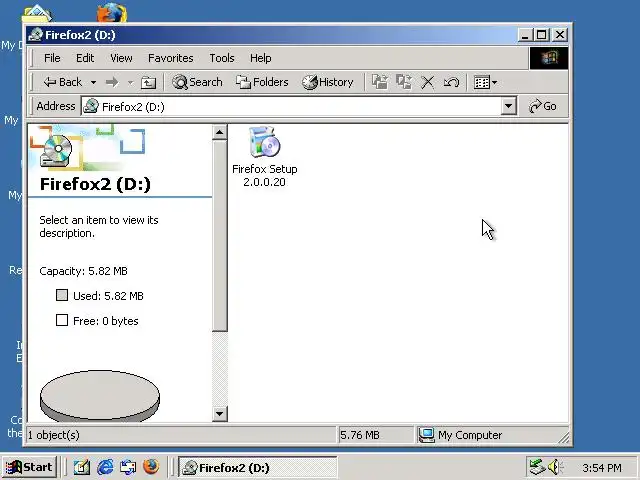Click the Firefox desktop icon behind the window
640x480 pixels.
(x=112, y=12)
